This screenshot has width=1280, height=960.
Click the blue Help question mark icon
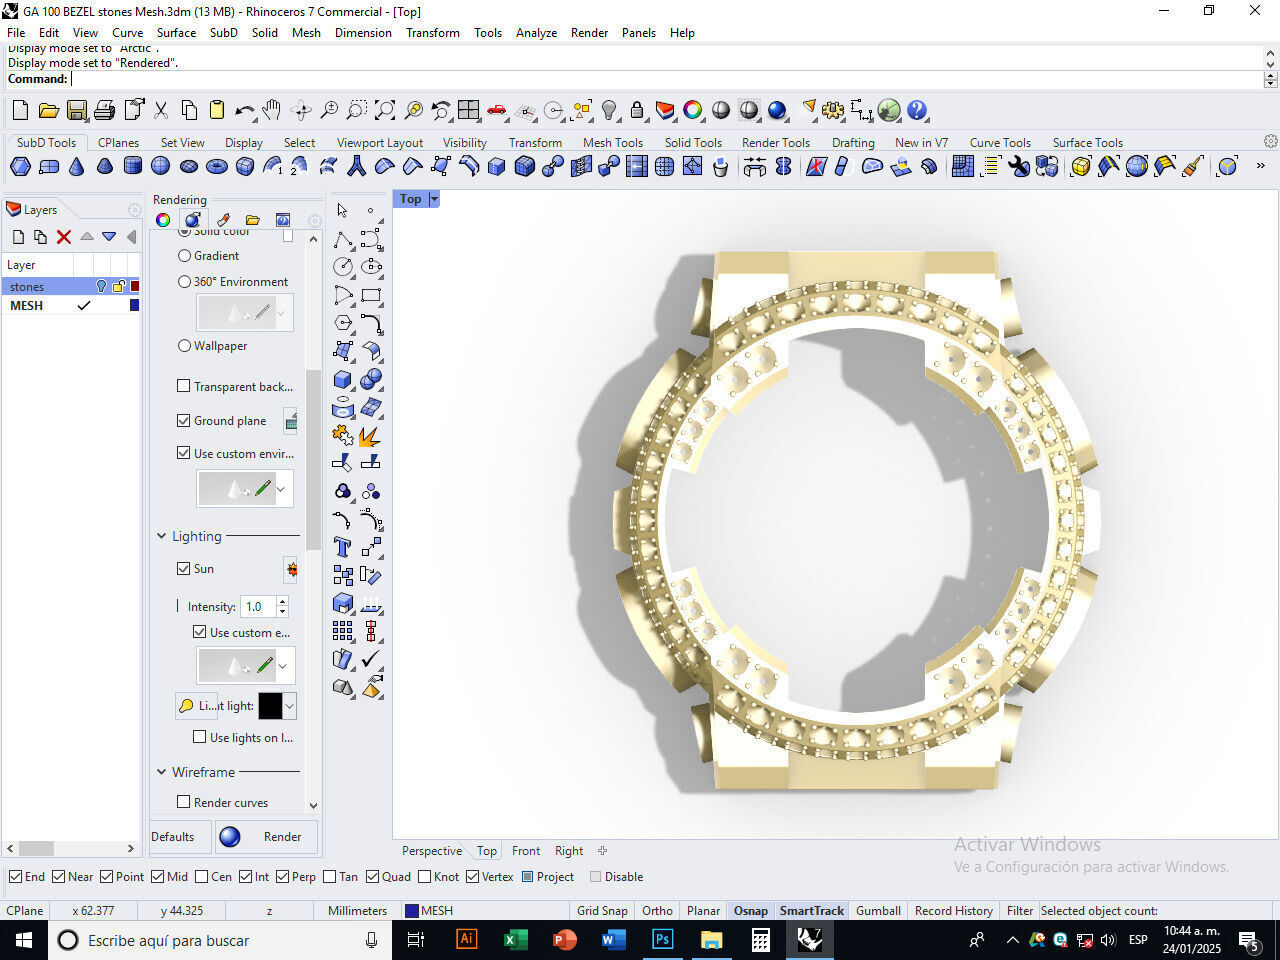tap(917, 111)
